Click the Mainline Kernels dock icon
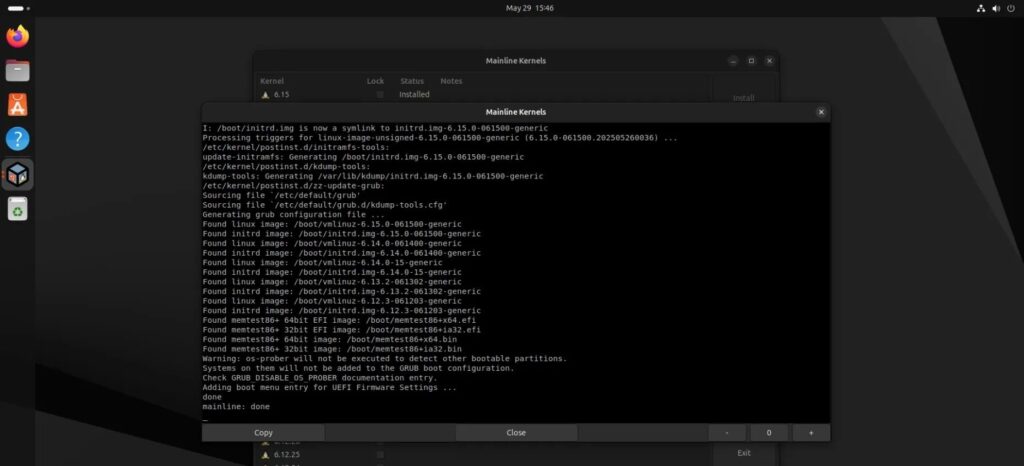The image size is (1024, 466). click(17, 174)
